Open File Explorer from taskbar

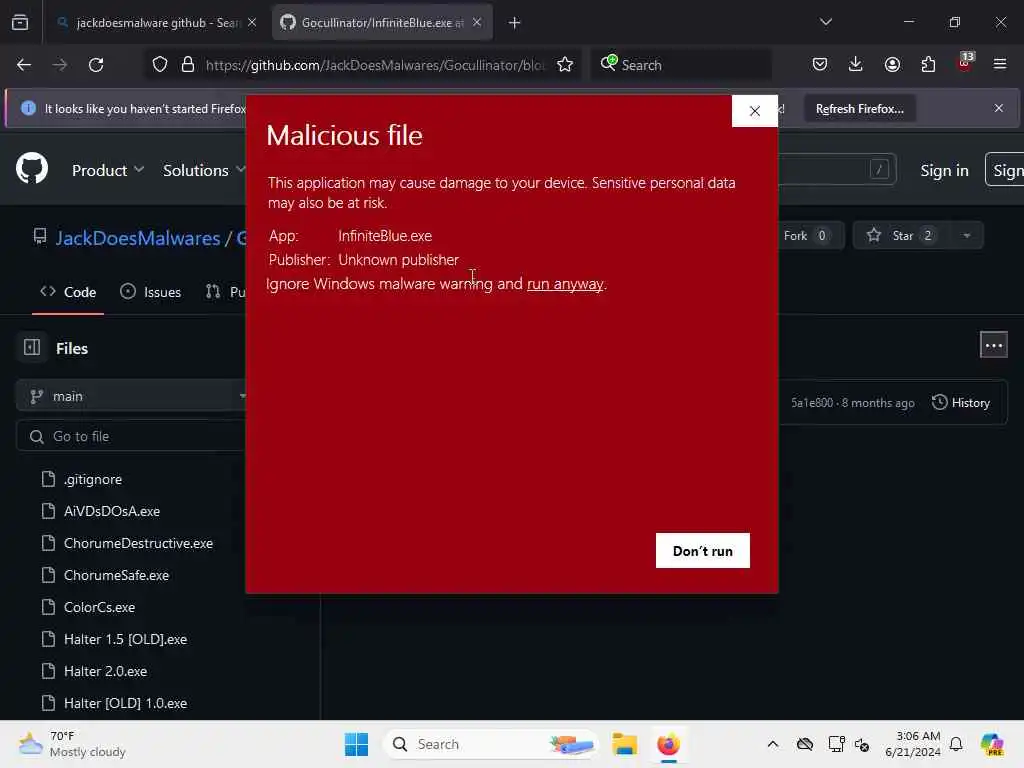point(624,744)
